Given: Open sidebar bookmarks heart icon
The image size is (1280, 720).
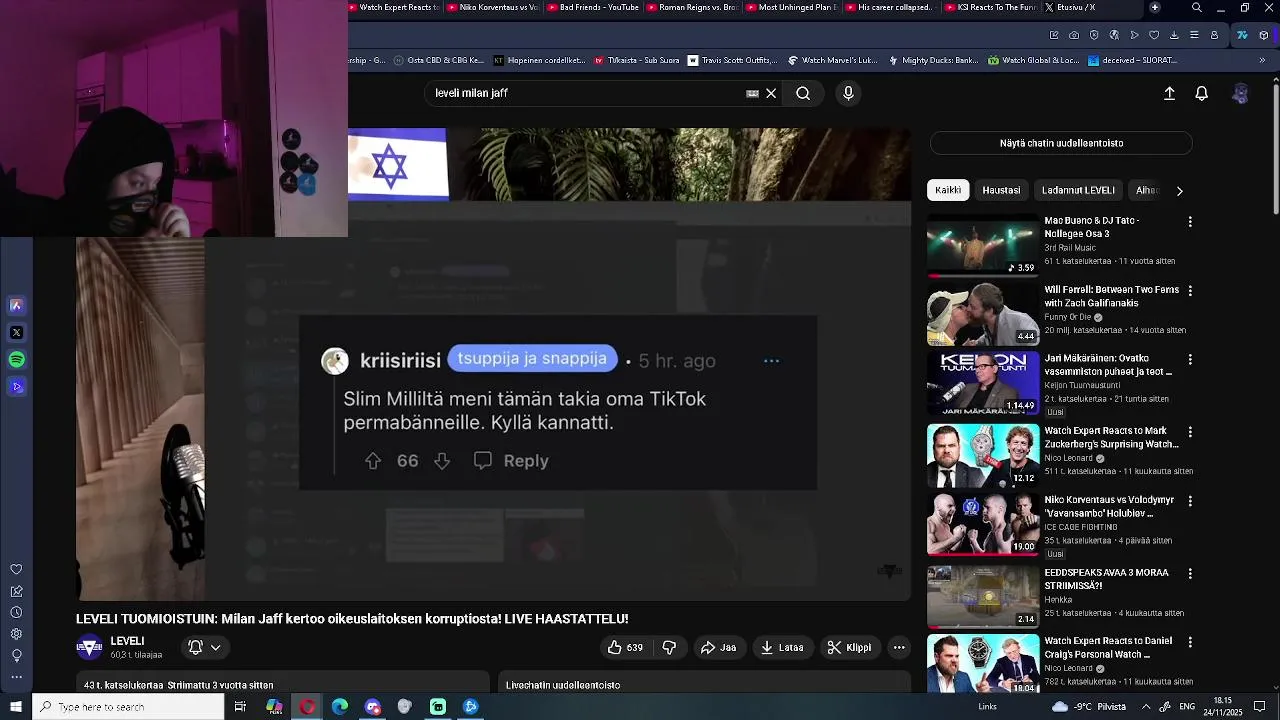Looking at the screenshot, I should [x=16, y=569].
